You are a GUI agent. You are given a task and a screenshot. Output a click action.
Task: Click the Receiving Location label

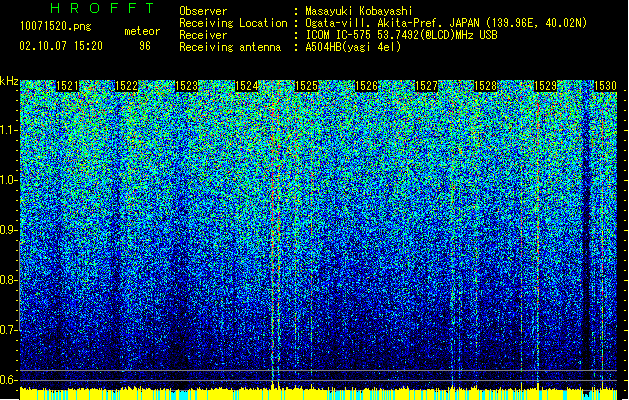tap(233, 23)
